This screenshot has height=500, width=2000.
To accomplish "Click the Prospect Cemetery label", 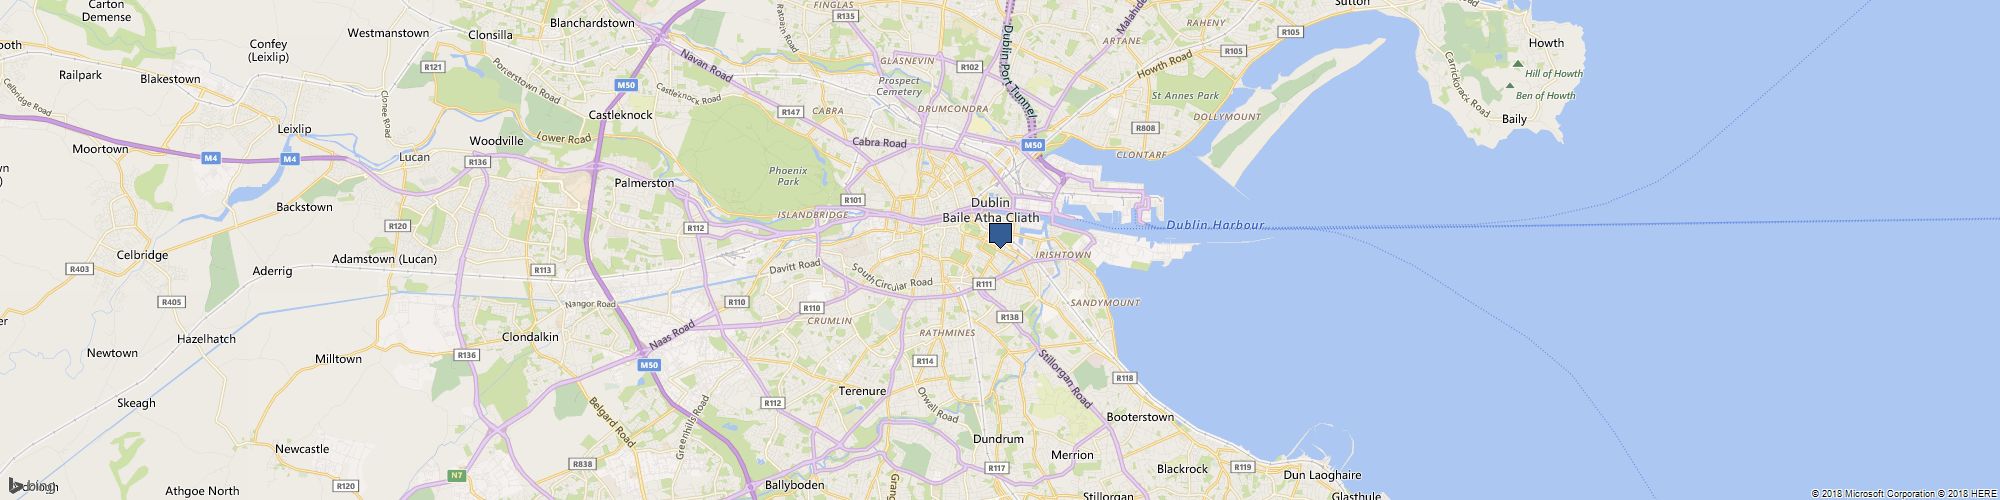I will 899,87.
